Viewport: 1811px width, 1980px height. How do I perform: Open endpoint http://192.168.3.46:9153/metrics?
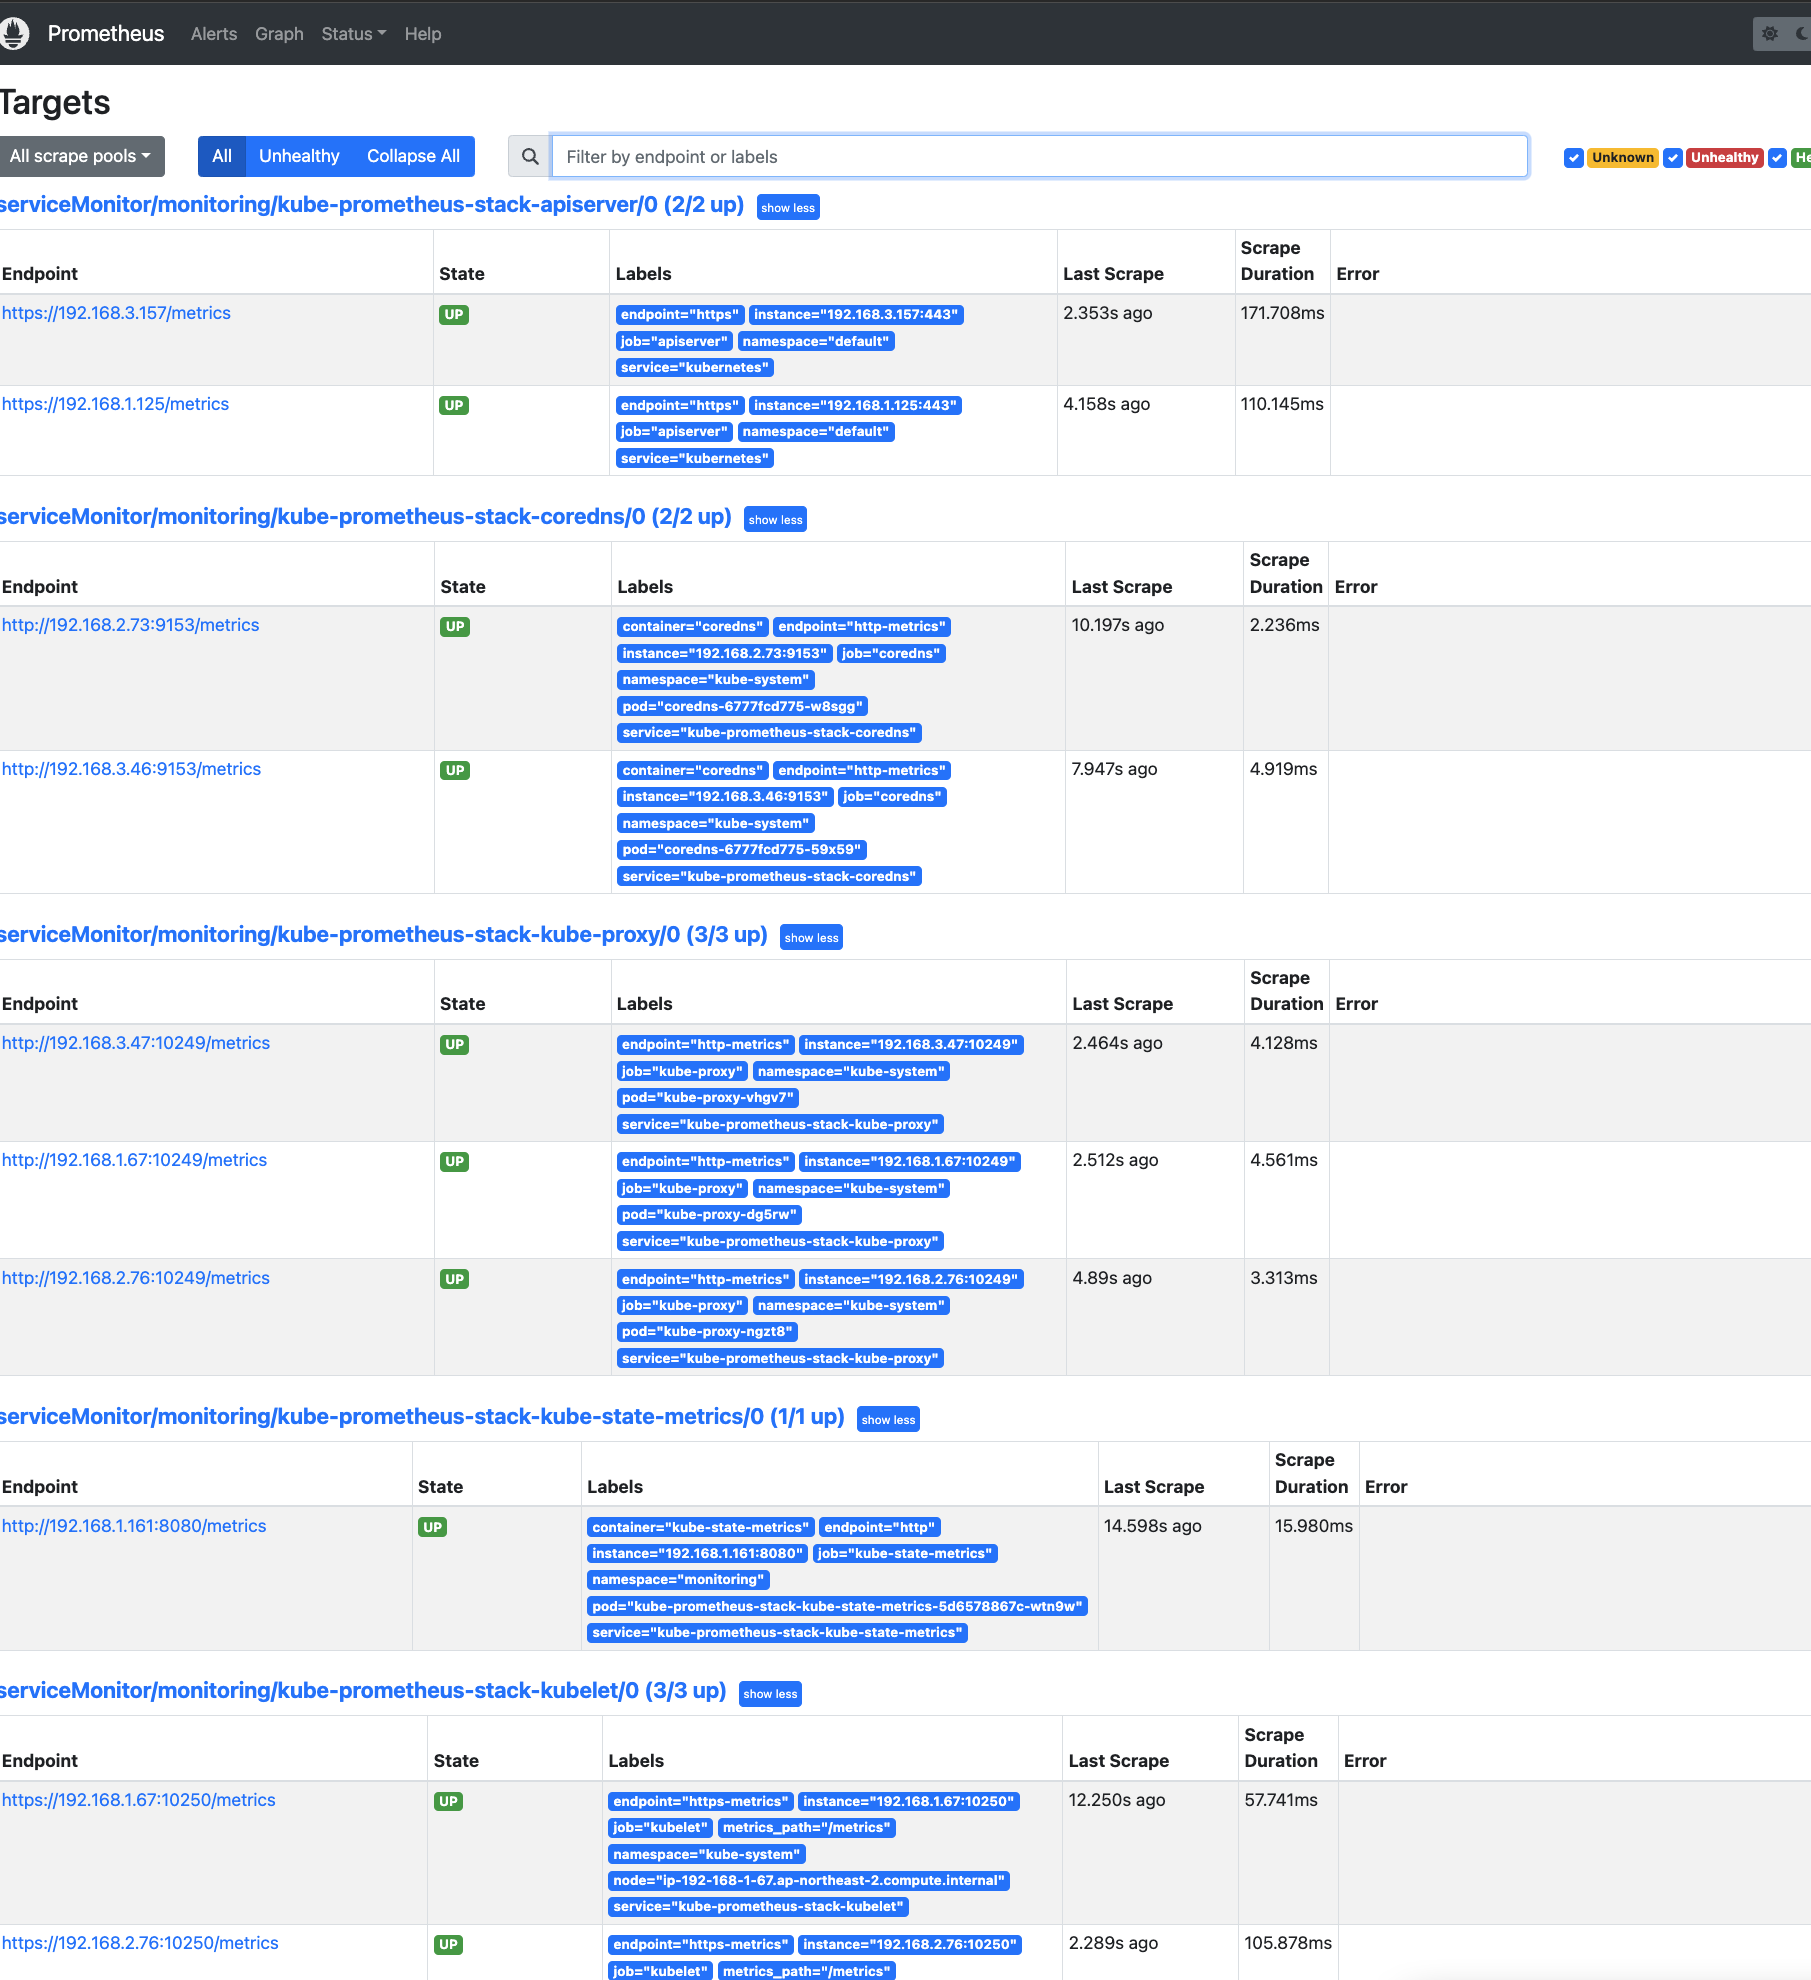coord(131,769)
